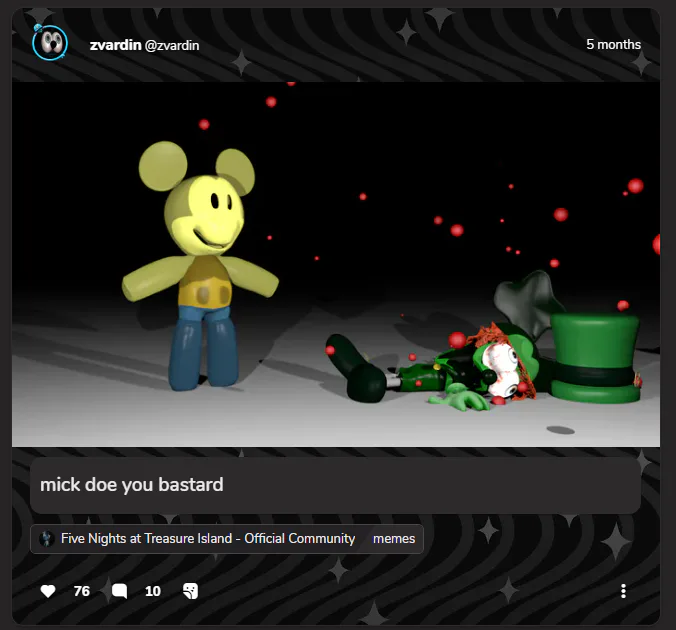
Task: Open zvardin's profile avatar
Action: coord(50,43)
